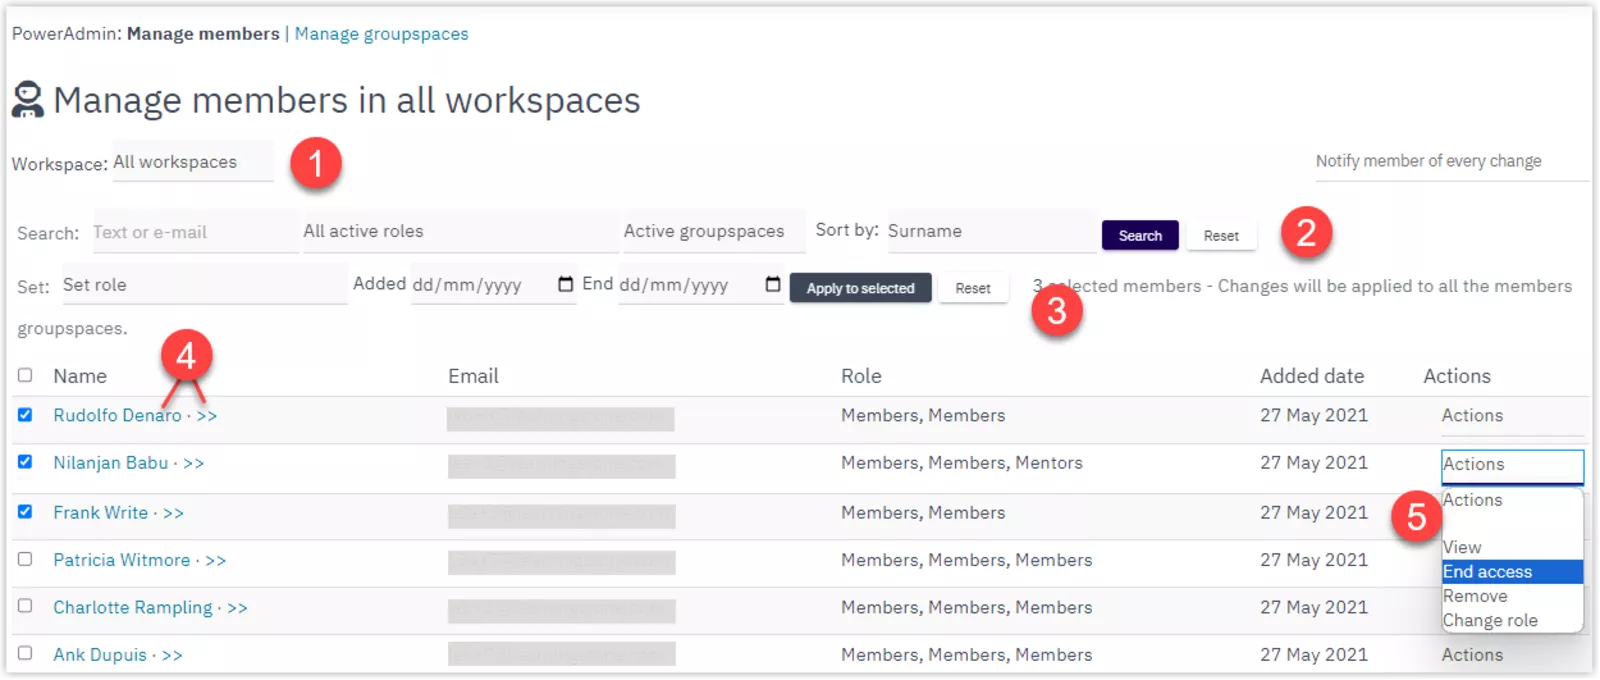This screenshot has width=1600, height=680.
Task: Click the Role column header
Action: click(x=861, y=376)
